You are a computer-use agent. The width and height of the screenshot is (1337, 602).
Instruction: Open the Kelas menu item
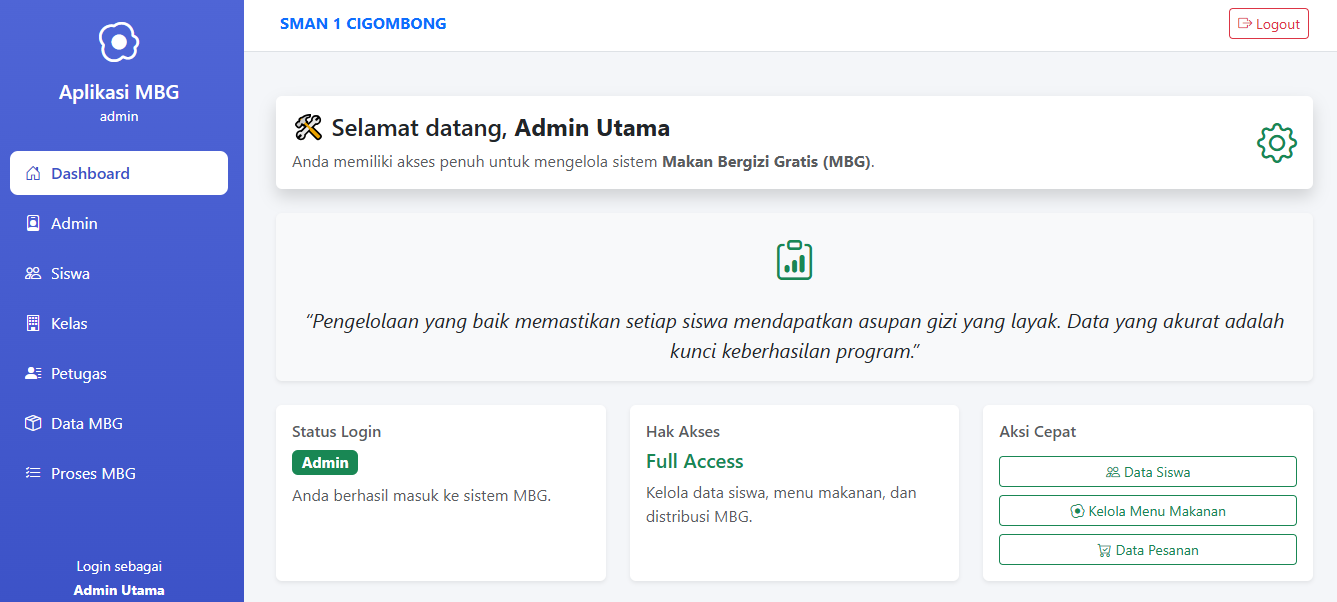tap(119, 323)
